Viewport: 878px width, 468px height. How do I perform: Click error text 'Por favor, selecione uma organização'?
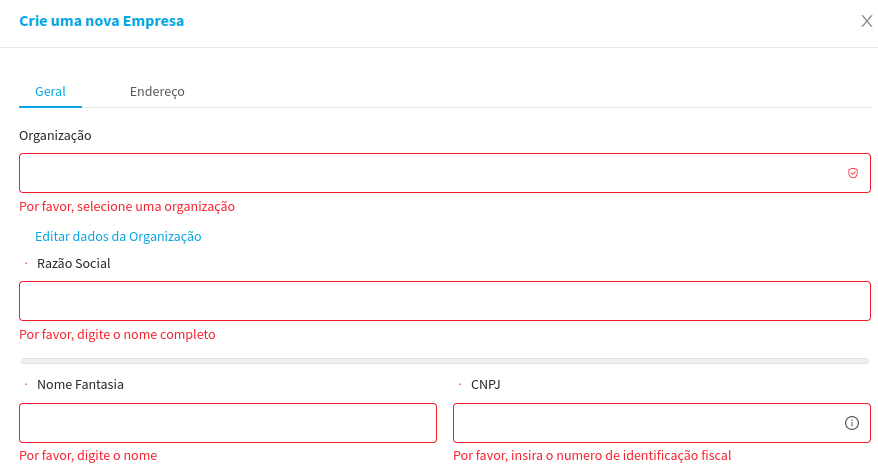point(127,206)
